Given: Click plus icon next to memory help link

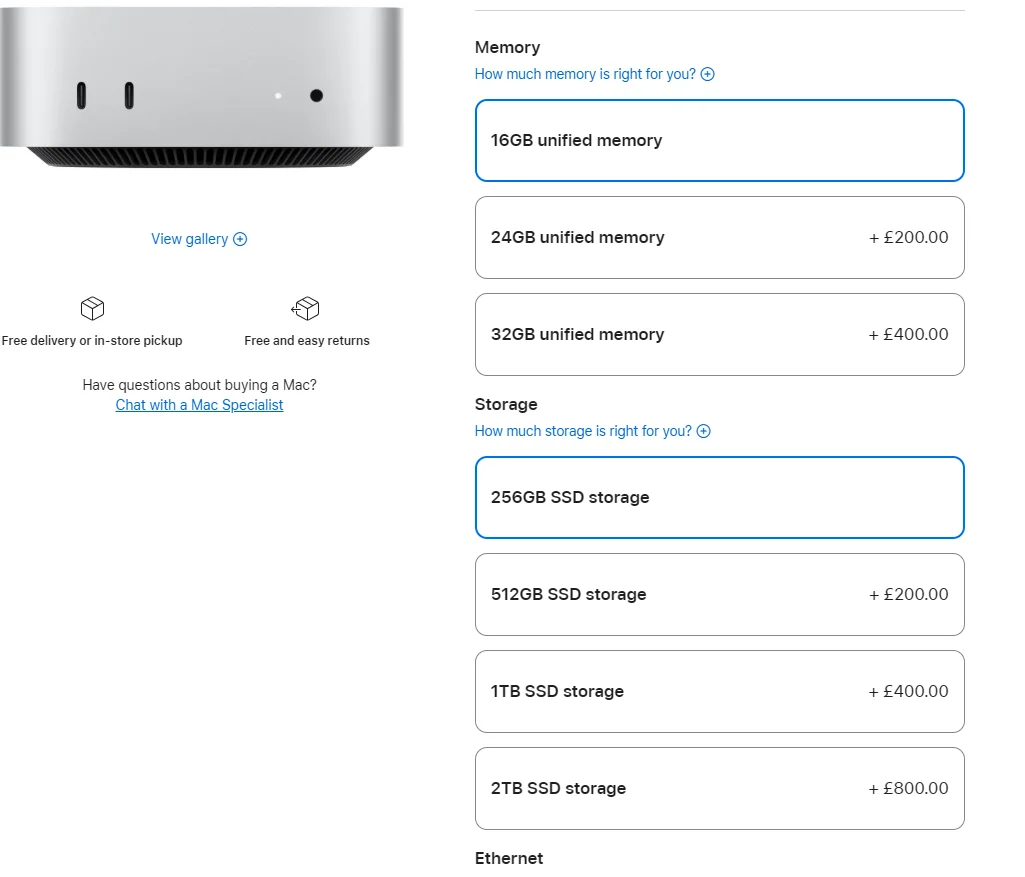Looking at the screenshot, I should click(x=707, y=74).
